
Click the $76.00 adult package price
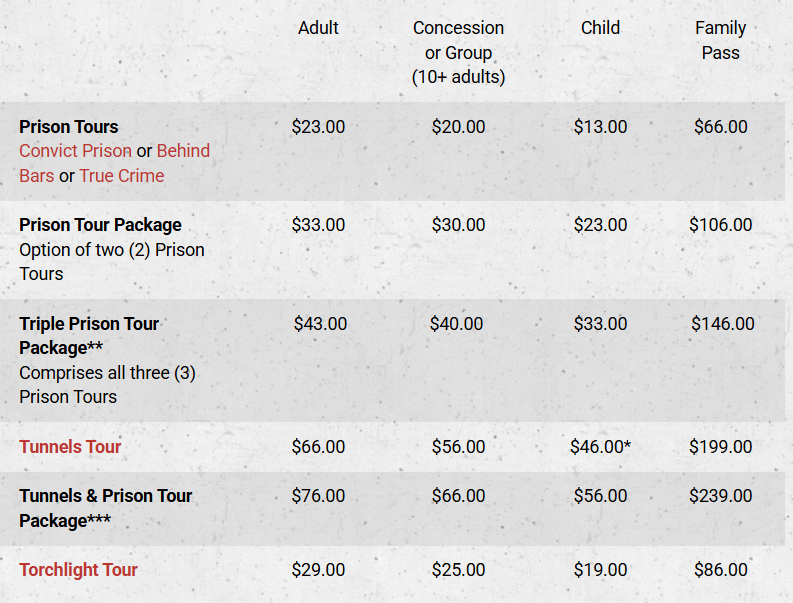tap(318, 496)
